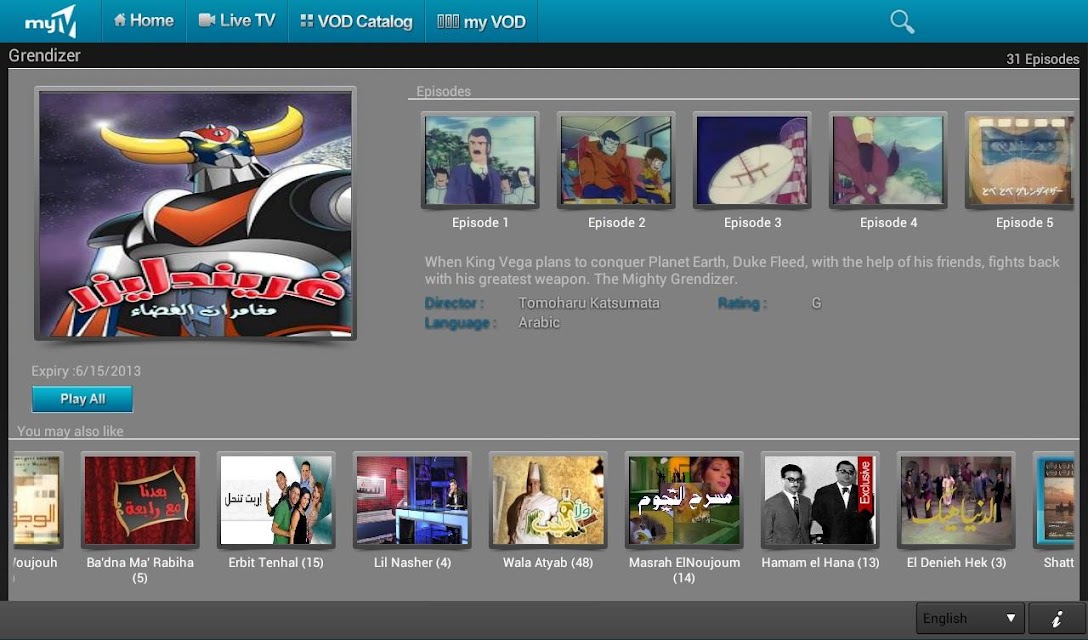Open the Ba'dna Ma' Rabiha thumbnail
Viewport: 1088px width, 640px height.
click(x=140, y=500)
